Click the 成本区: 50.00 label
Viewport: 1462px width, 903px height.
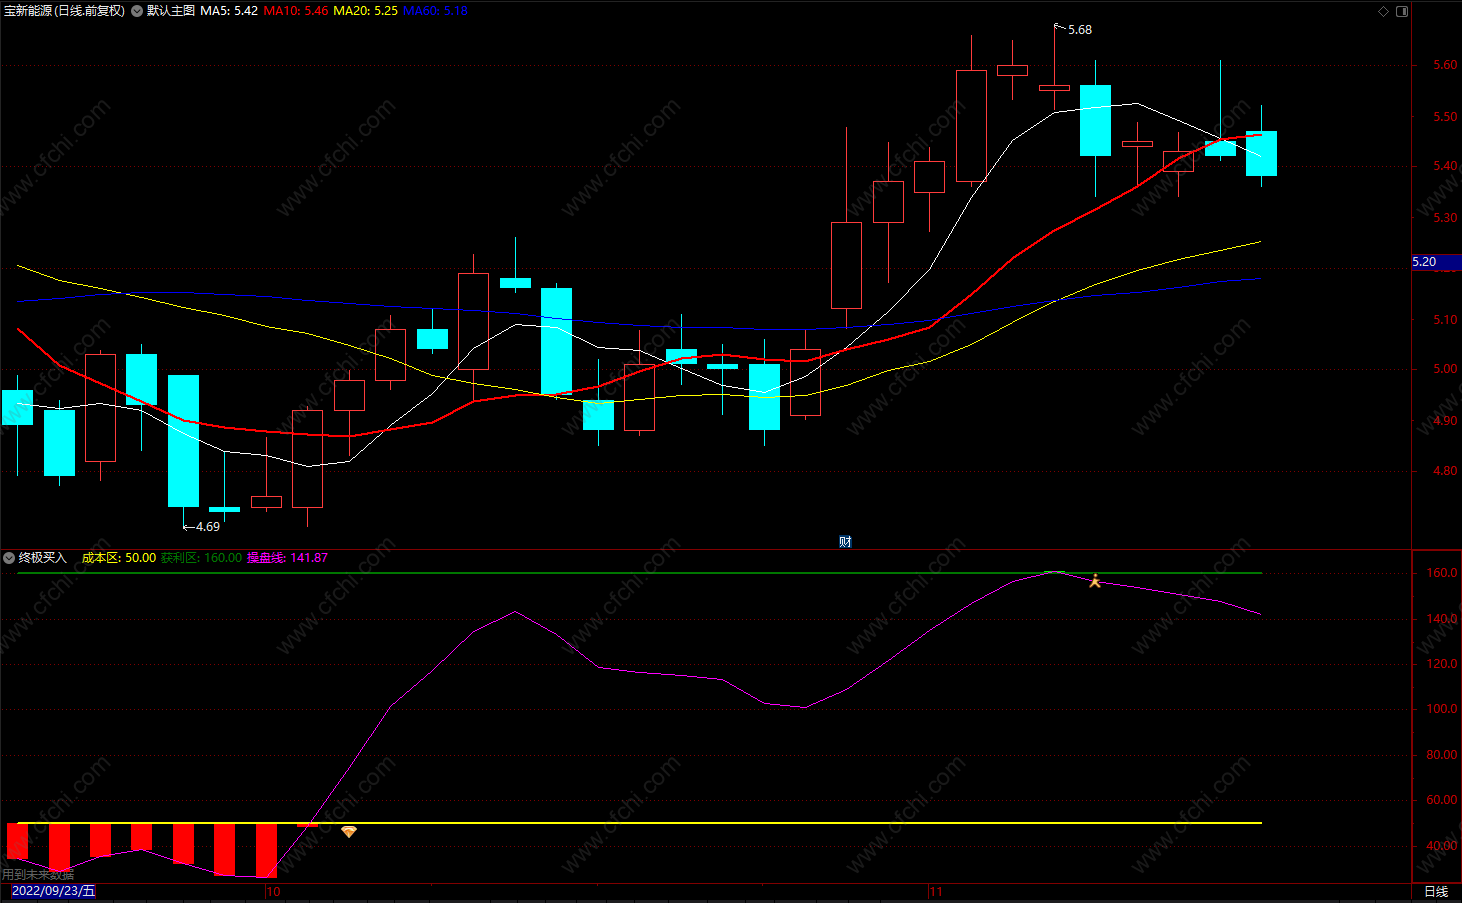[x=118, y=558]
